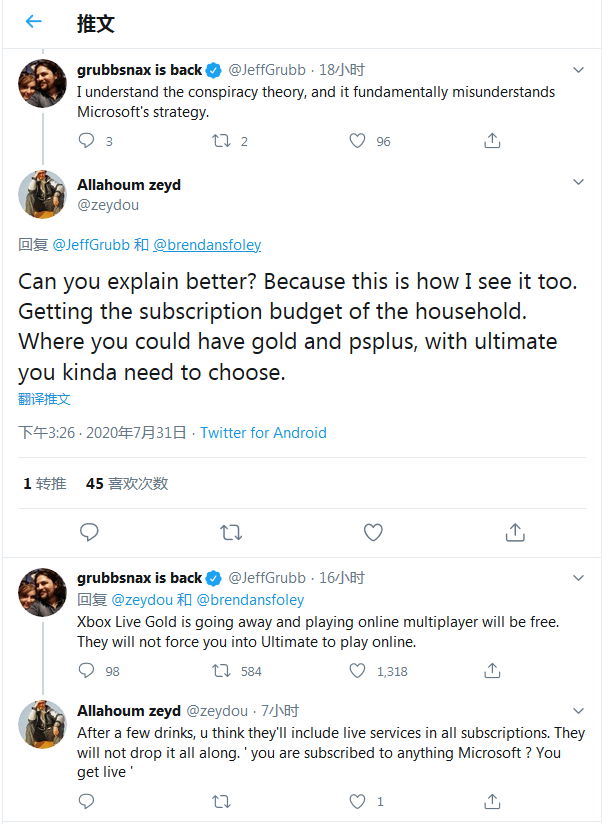Image resolution: width=602 pixels, height=824 pixels.
Task: Open the Twitter for Android source link
Action: [263, 433]
